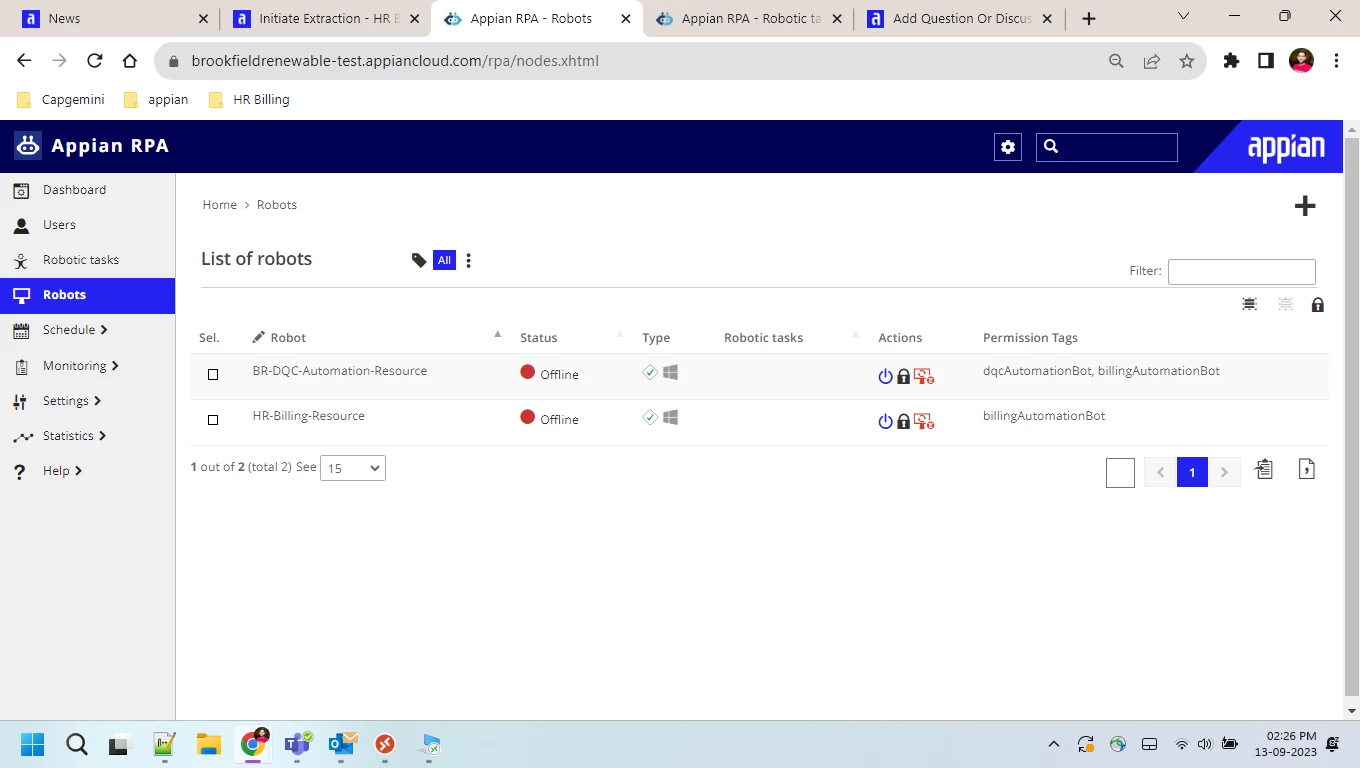Viewport: 1360px width, 768px height.
Task: Click Robots in the breadcrumb
Action: tap(277, 205)
